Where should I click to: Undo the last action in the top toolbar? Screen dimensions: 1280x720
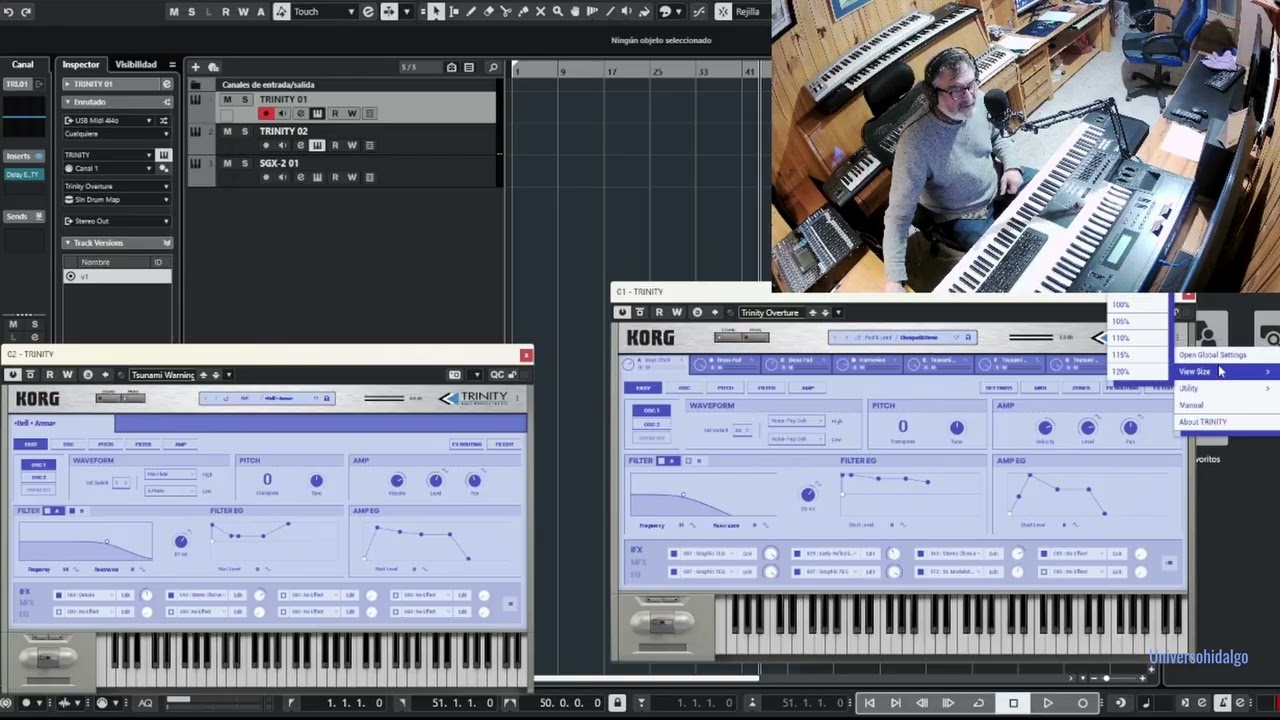click(8, 11)
